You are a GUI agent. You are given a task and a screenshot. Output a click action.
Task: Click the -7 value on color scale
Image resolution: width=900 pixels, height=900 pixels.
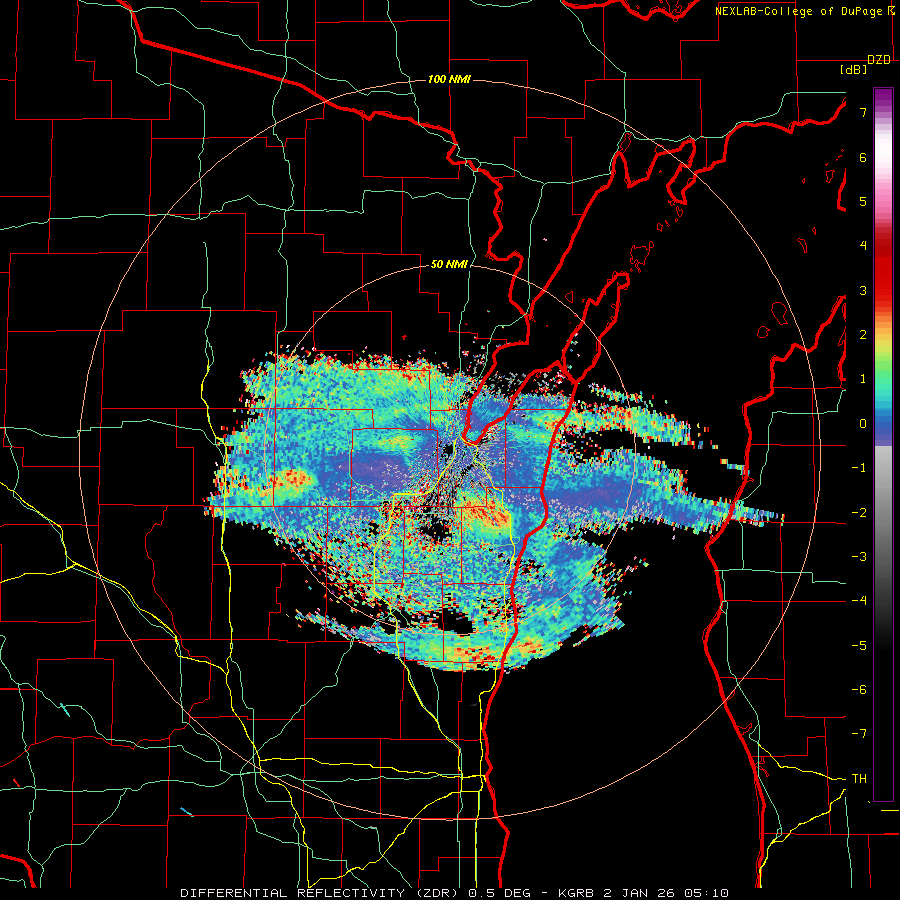pyautogui.click(x=859, y=734)
